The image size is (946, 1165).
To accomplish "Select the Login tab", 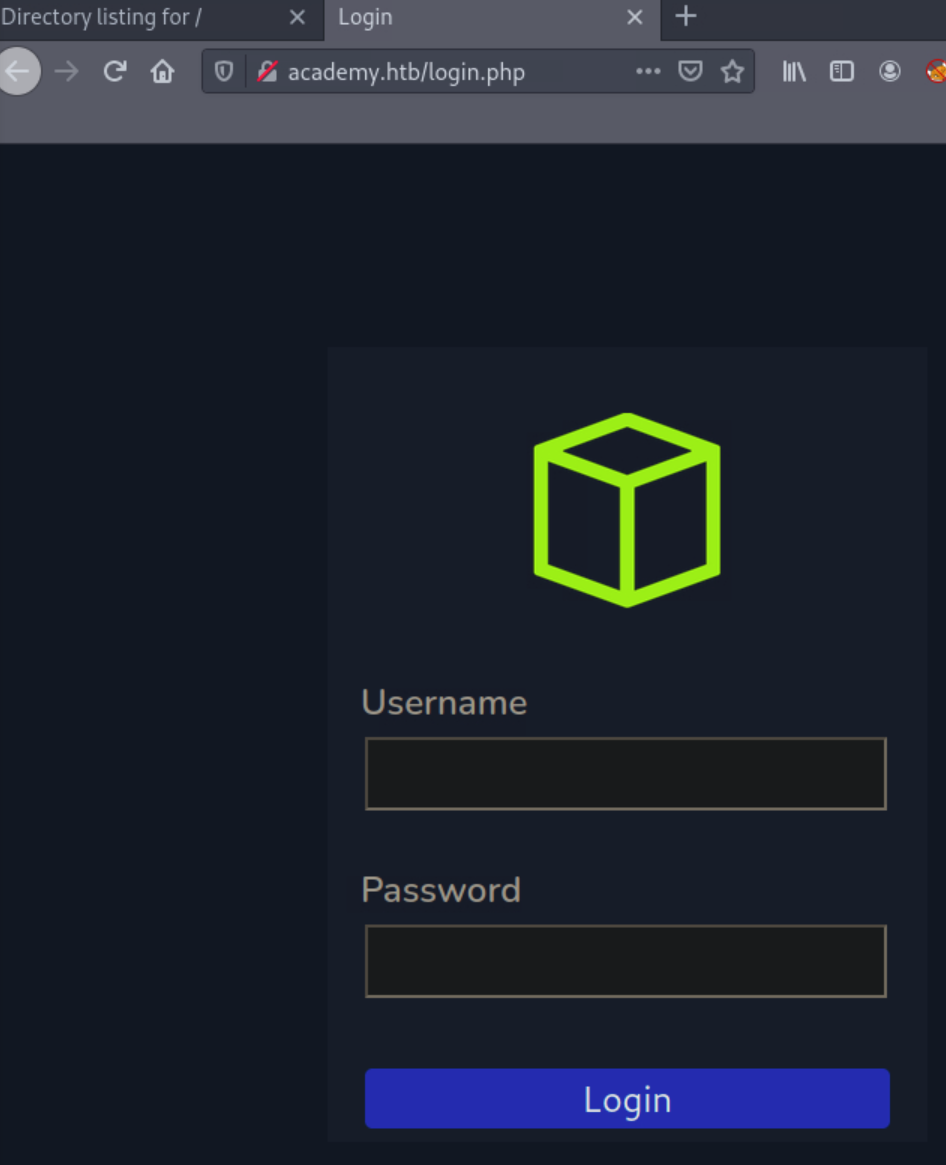I will tap(476, 17).
